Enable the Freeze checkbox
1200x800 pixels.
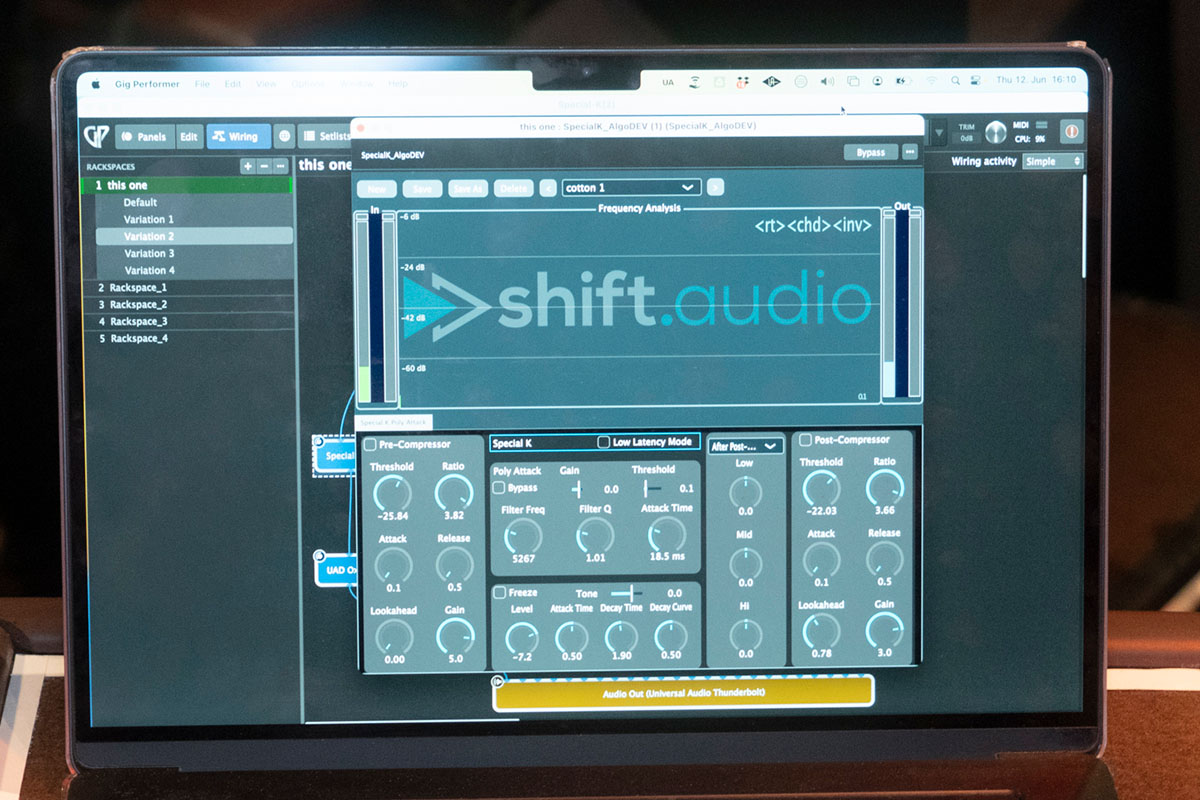tap(499, 593)
